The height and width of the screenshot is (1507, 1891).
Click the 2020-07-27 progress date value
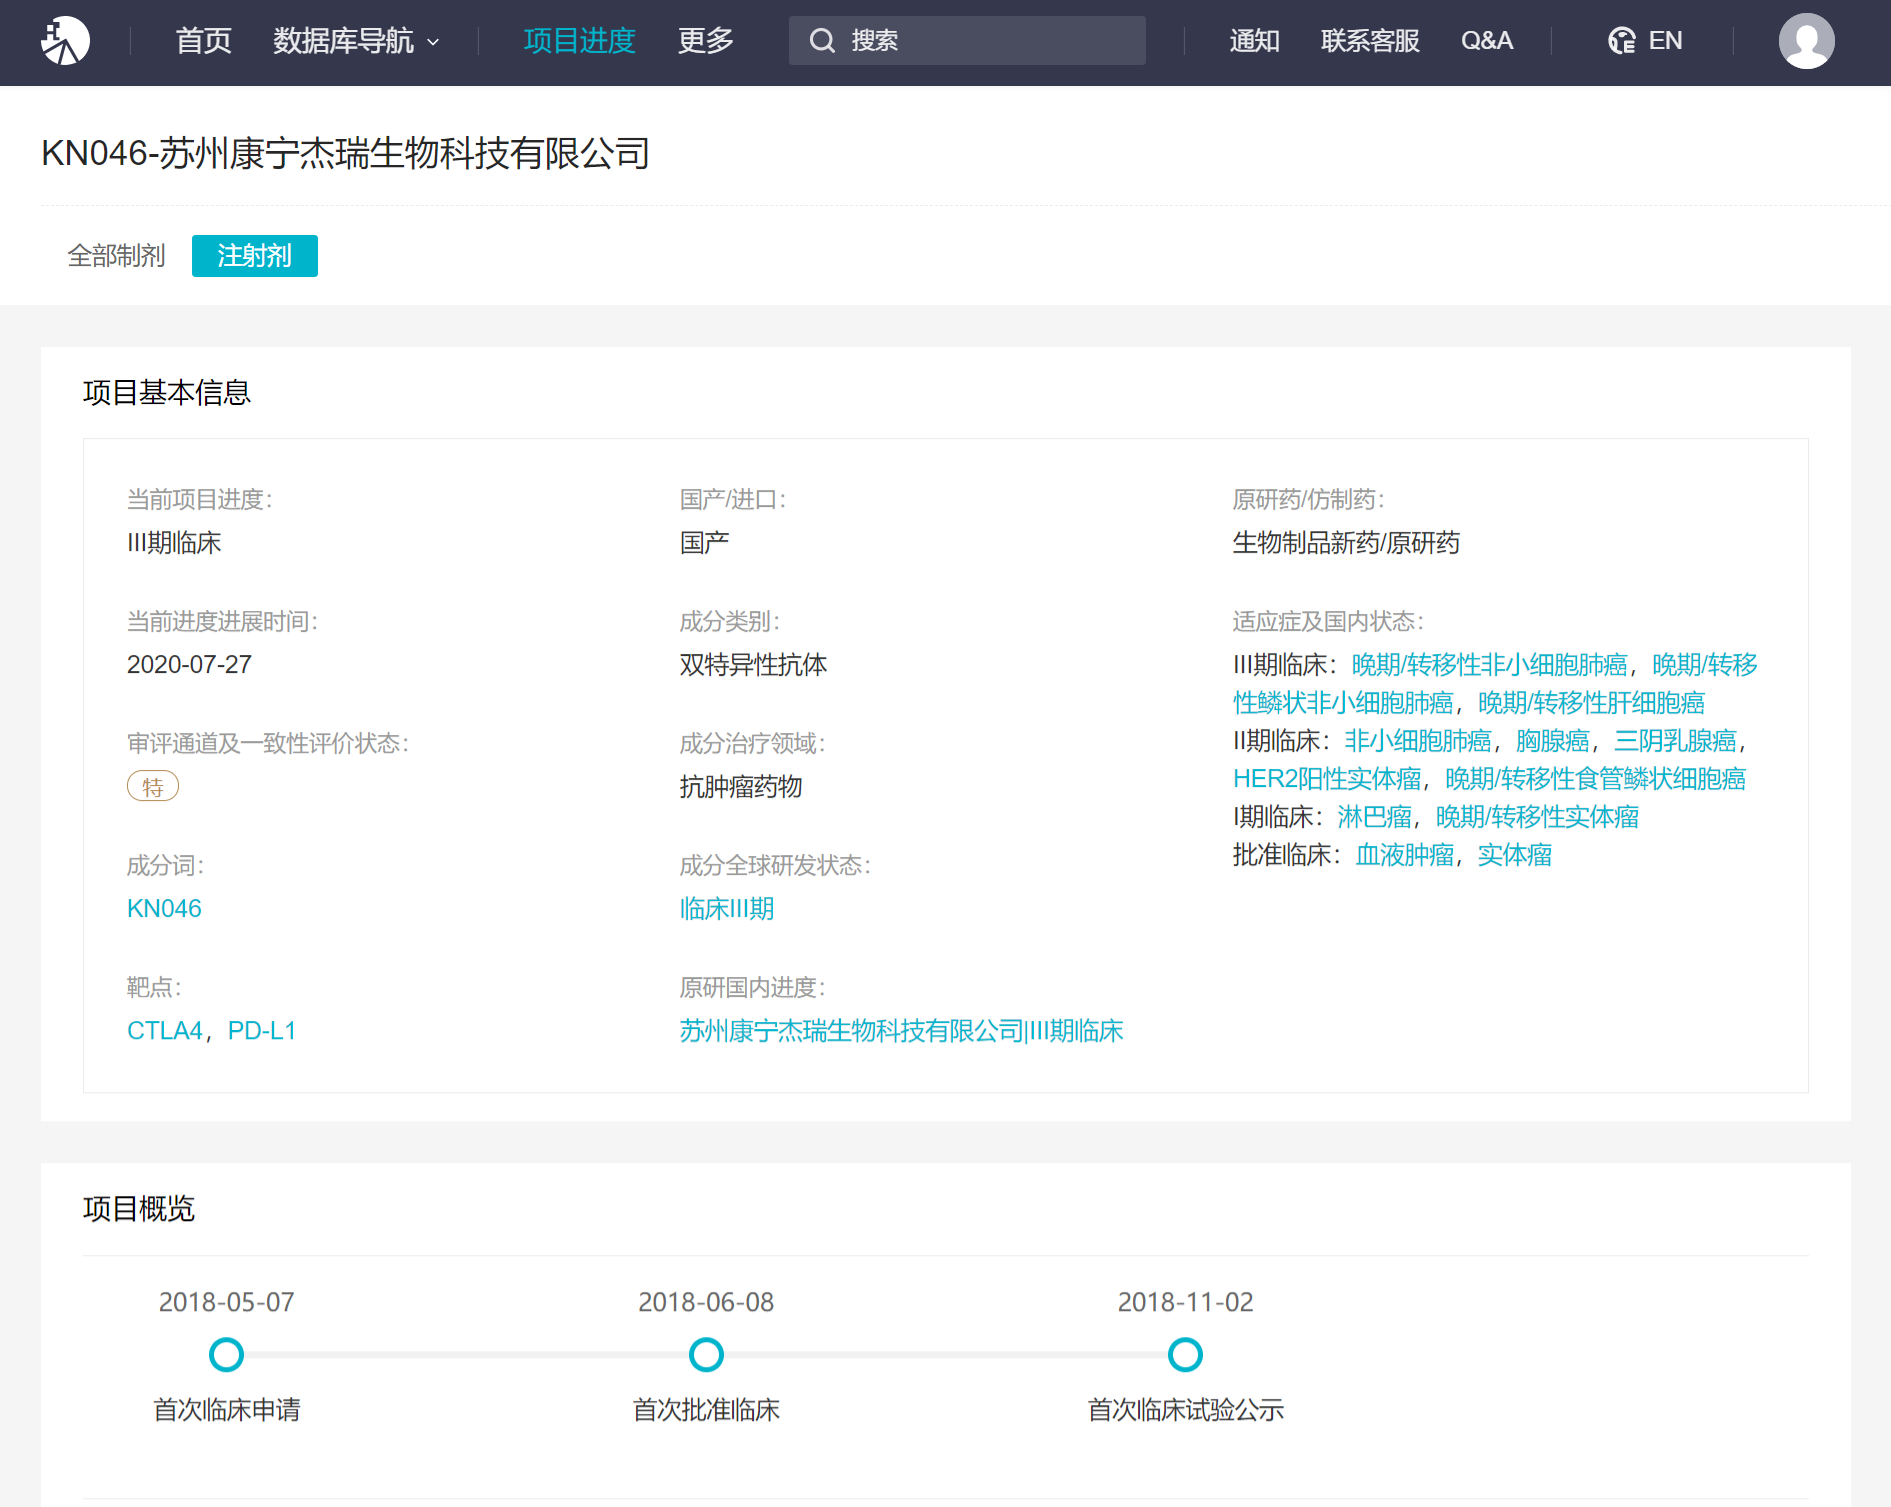click(189, 664)
